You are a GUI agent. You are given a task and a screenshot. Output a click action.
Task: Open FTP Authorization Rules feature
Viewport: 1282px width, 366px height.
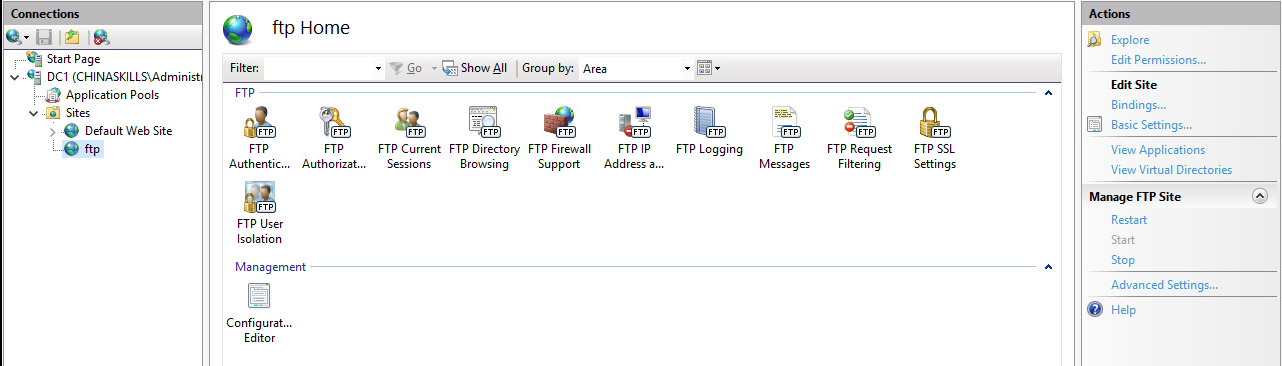coord(334,139)
